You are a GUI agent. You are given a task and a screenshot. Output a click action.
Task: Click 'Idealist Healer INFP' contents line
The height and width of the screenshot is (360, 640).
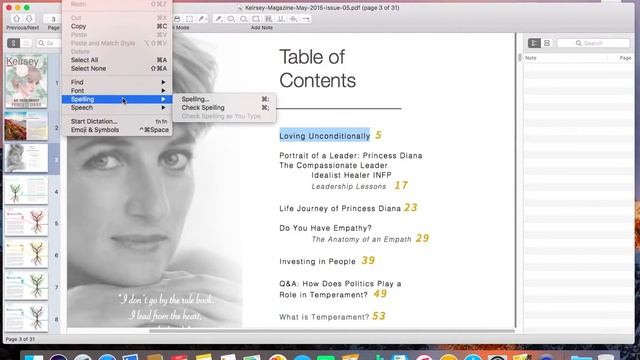[351, 175]
